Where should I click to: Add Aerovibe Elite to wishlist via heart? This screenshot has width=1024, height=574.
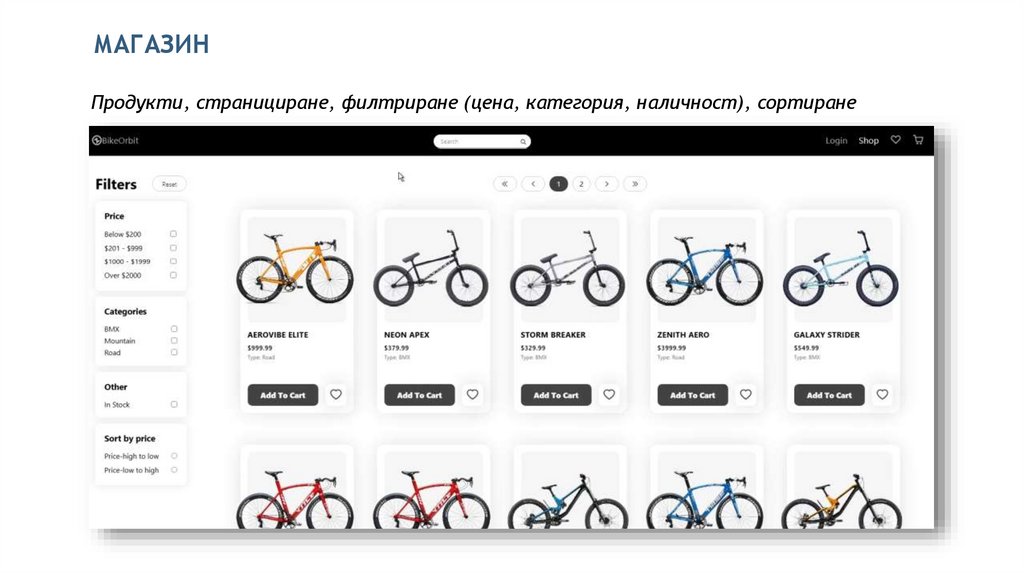[x=336, y=394]
